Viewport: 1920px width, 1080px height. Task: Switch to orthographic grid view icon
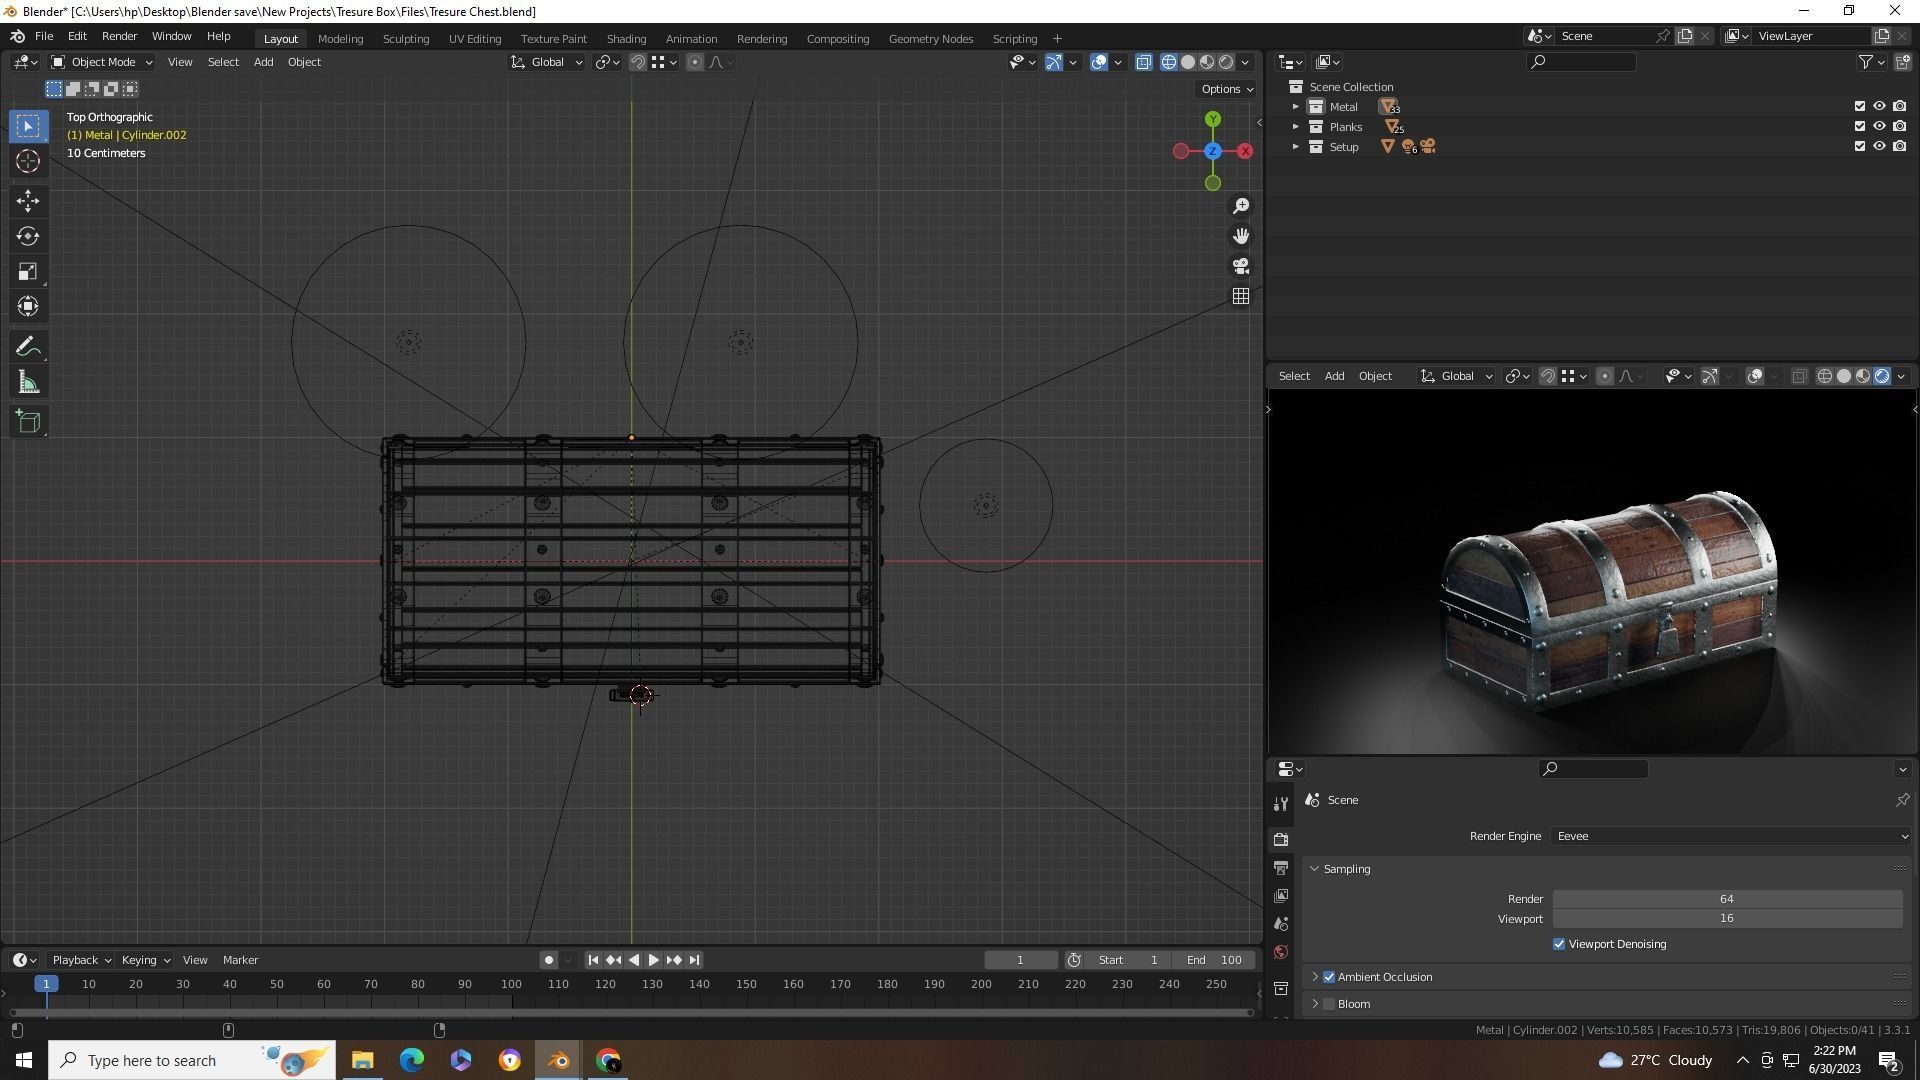click(1241, 296)
